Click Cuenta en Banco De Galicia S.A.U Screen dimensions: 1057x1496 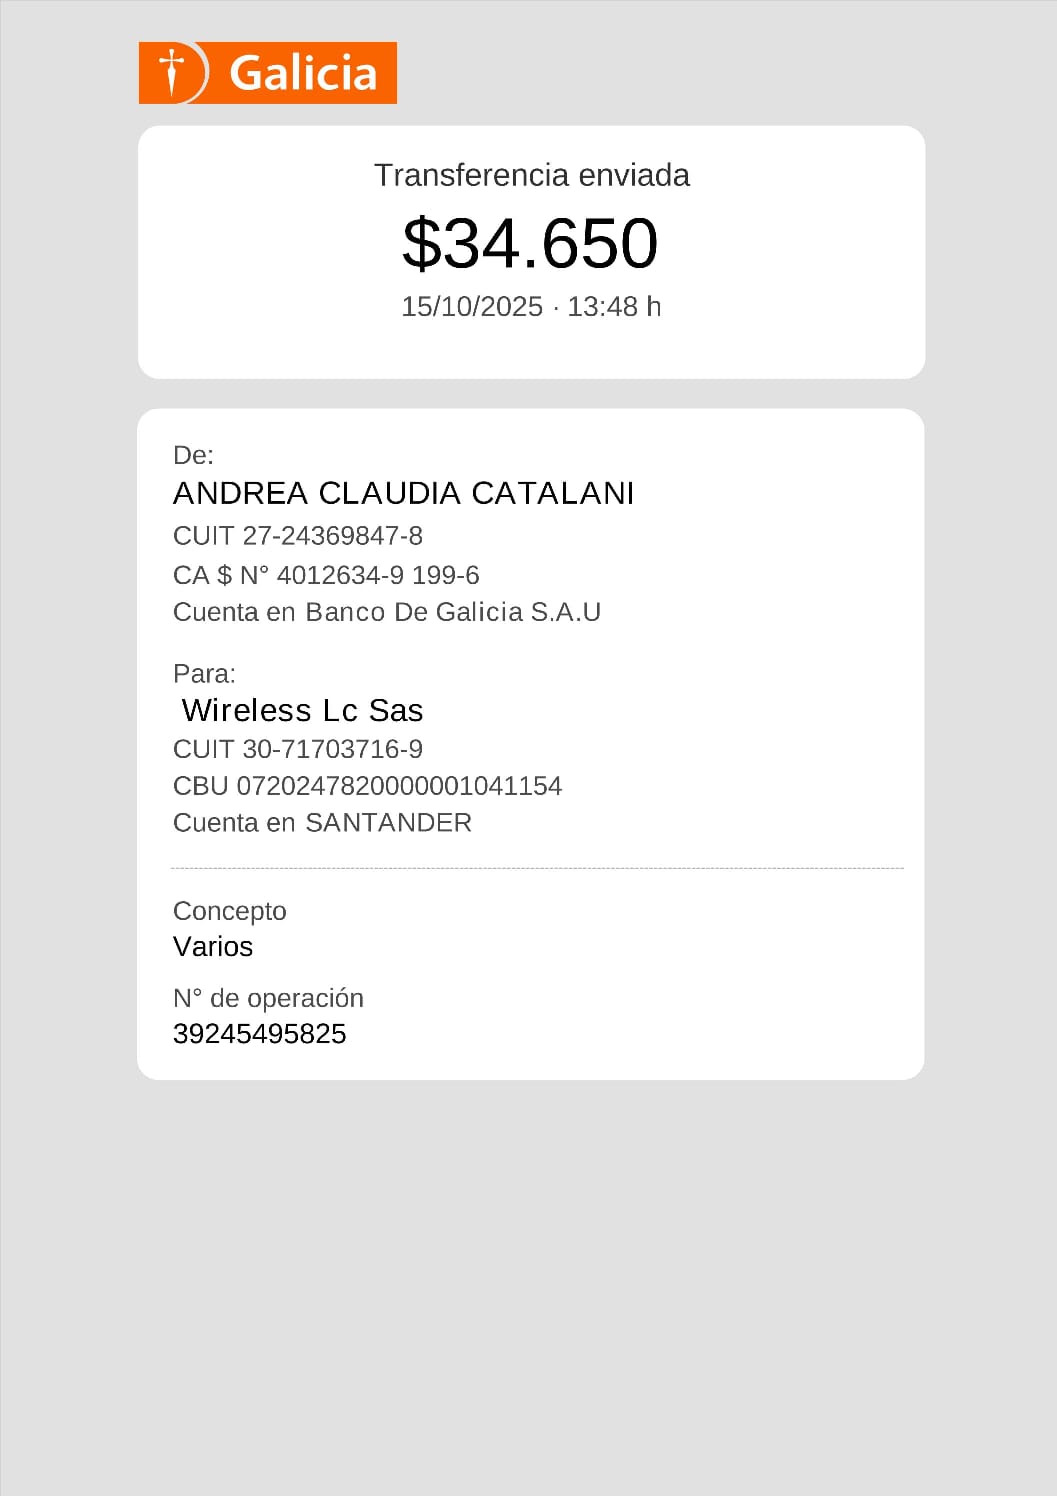click(x=386, y=612)
